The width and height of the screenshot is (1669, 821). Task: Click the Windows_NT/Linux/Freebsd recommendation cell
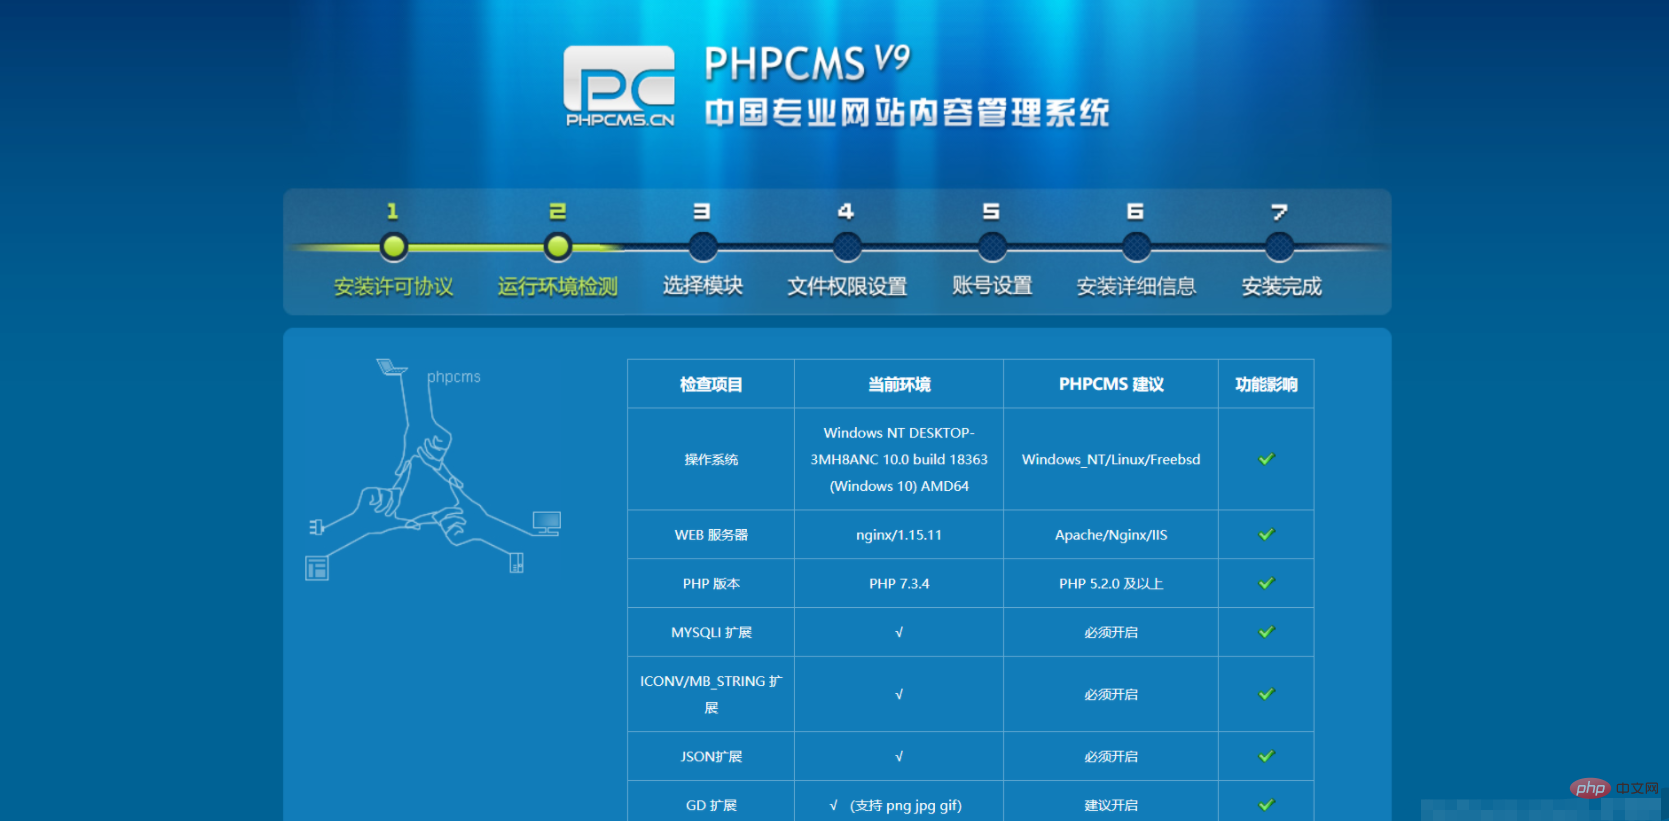point(1111,460)
